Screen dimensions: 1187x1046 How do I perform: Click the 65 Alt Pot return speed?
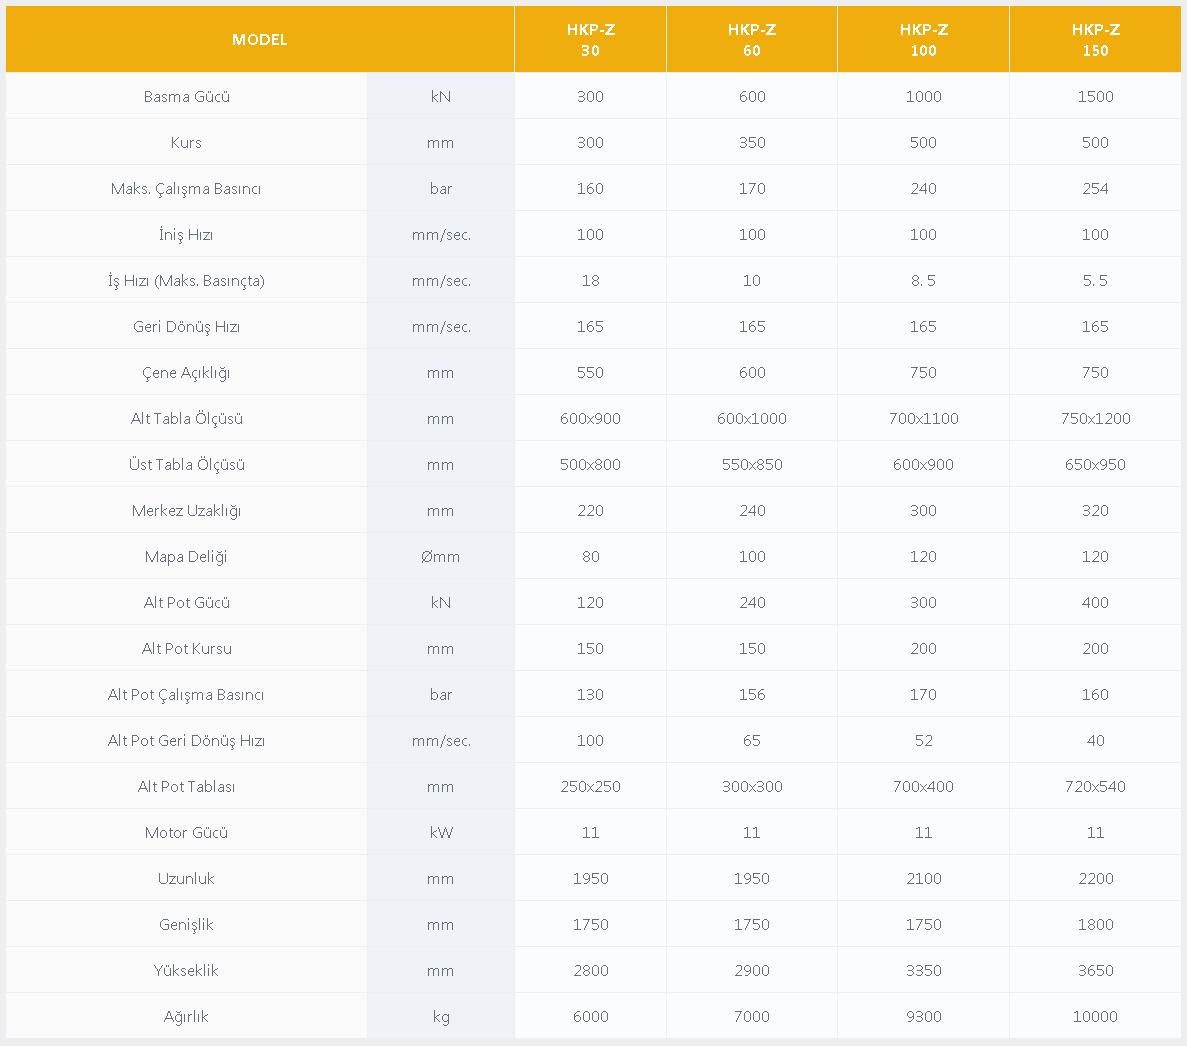752,740
